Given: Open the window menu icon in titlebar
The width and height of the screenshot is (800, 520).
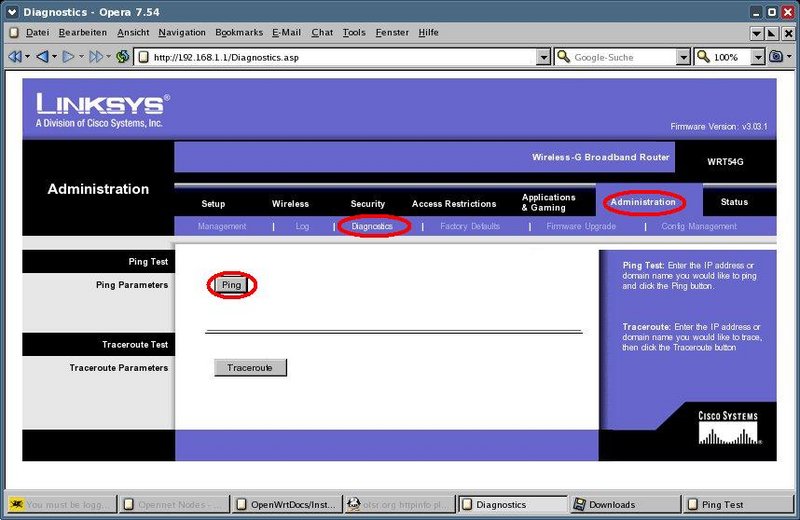Looking at the screenshot, I should click(12, 12).
